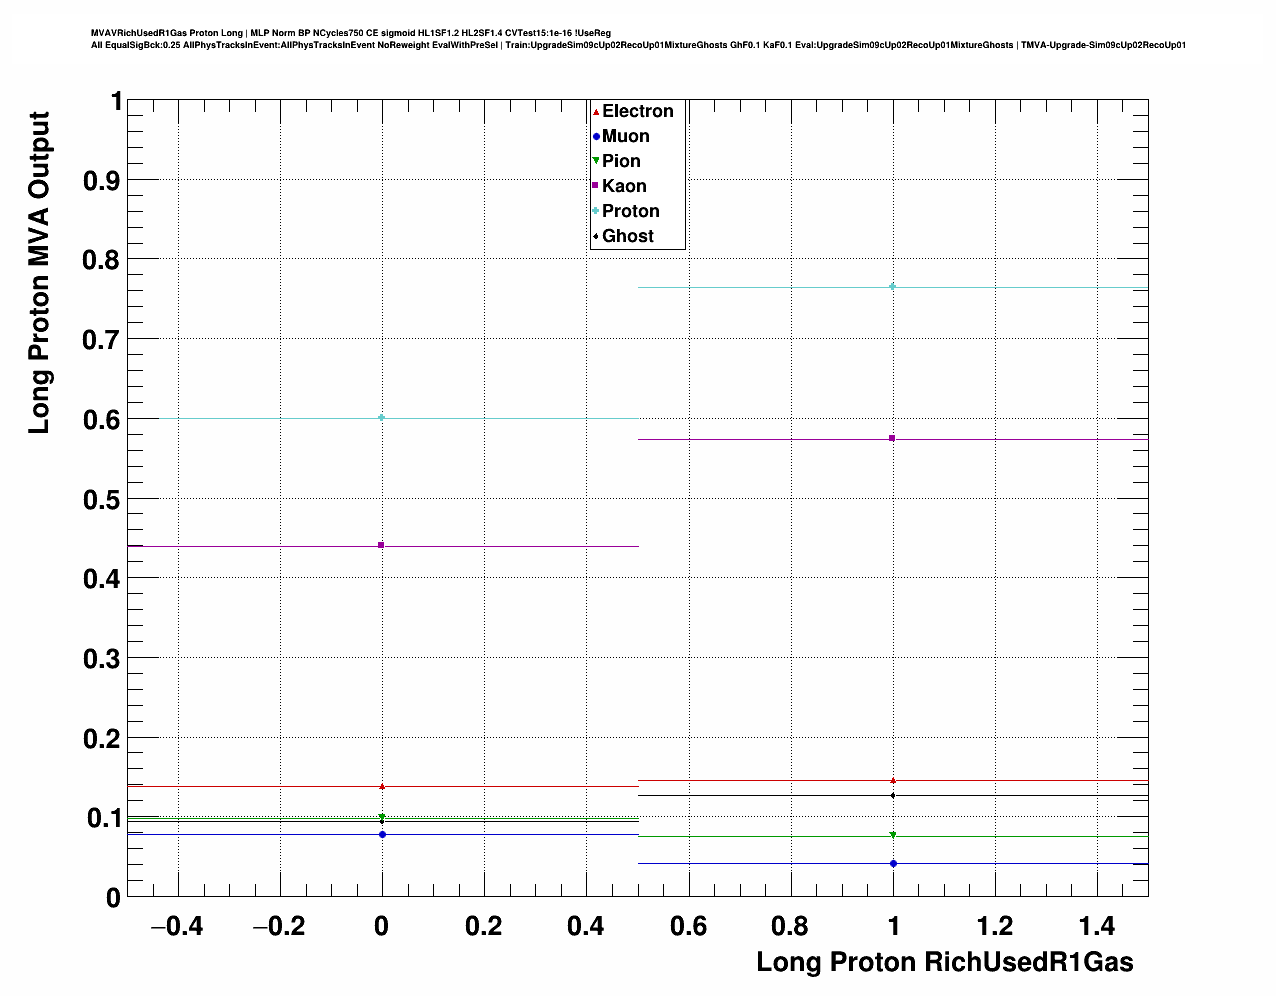Pick the Ghost diamond point at x=1
Image resolution: width=1276 pixels, height=996 pixels.
892,795
